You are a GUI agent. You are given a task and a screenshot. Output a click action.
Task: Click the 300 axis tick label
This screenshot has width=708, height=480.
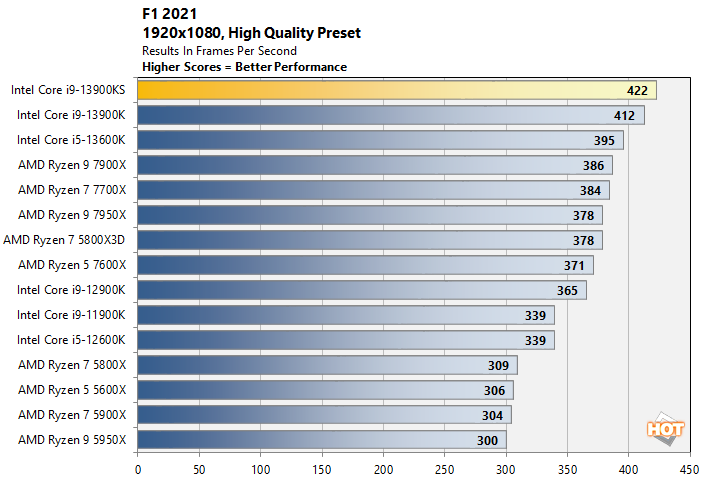coord(506,470)
